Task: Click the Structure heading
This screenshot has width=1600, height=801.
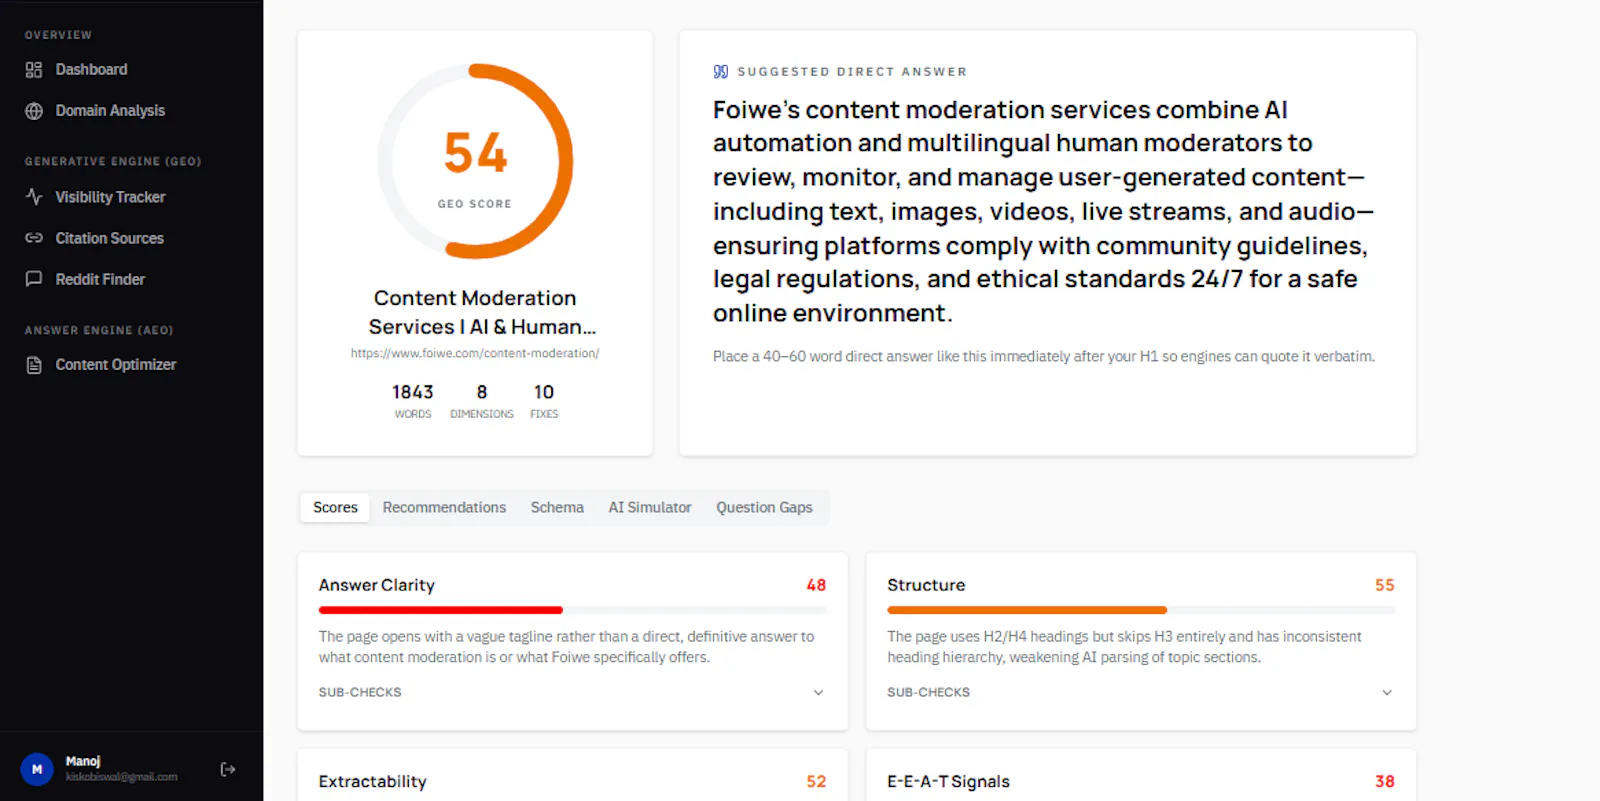Action: (926, 585)
